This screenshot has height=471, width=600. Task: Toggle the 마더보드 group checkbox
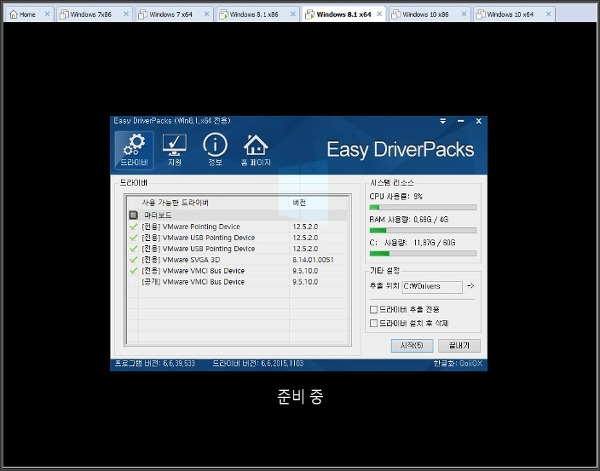pos(133,215)
